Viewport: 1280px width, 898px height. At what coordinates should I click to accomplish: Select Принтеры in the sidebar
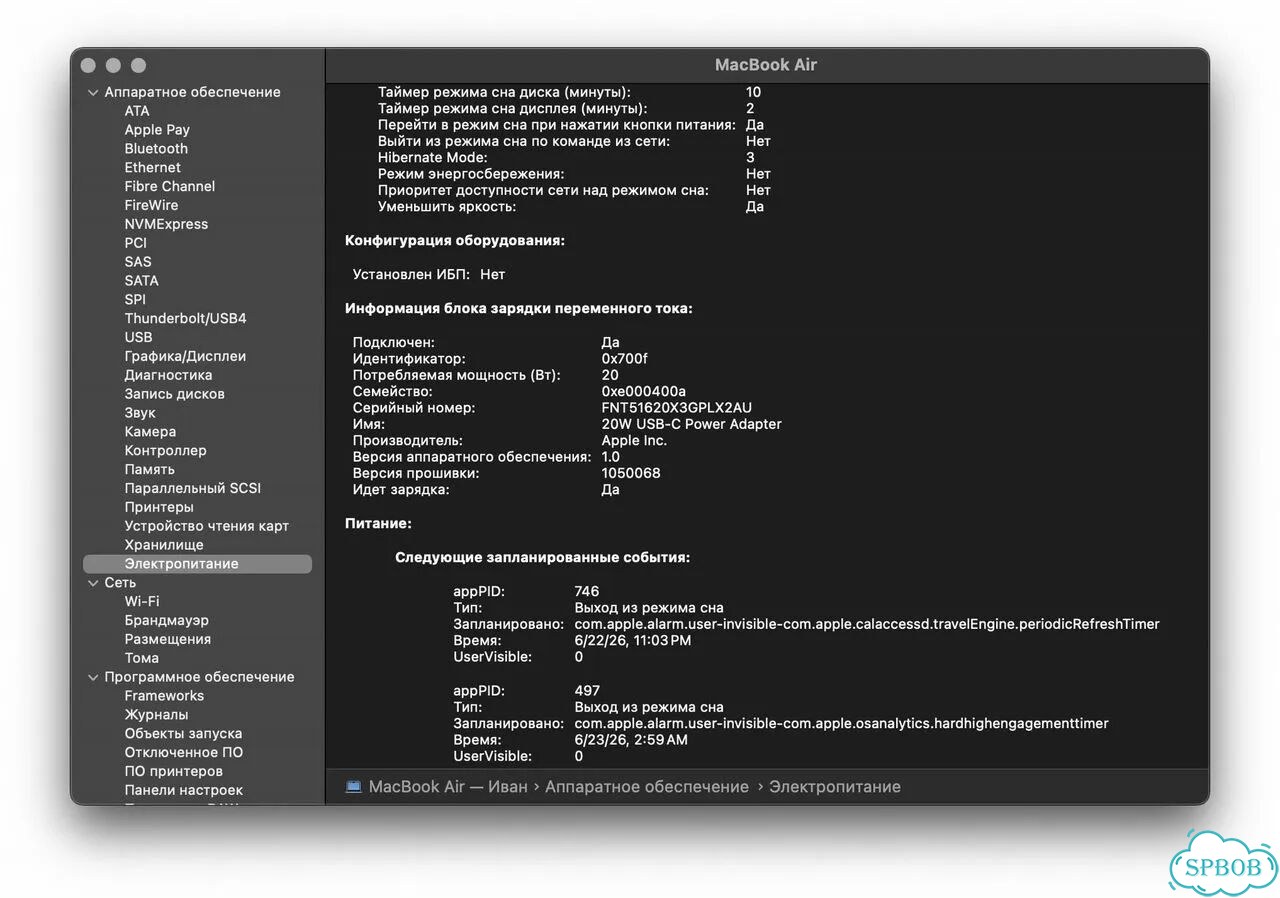(159, 507)
